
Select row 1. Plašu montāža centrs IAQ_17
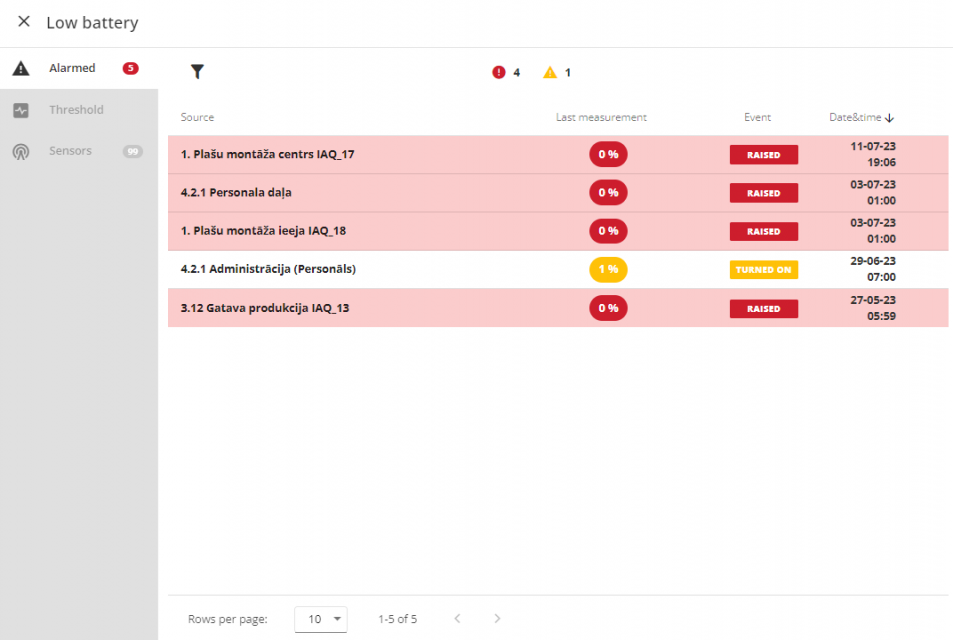pos(267,155)
